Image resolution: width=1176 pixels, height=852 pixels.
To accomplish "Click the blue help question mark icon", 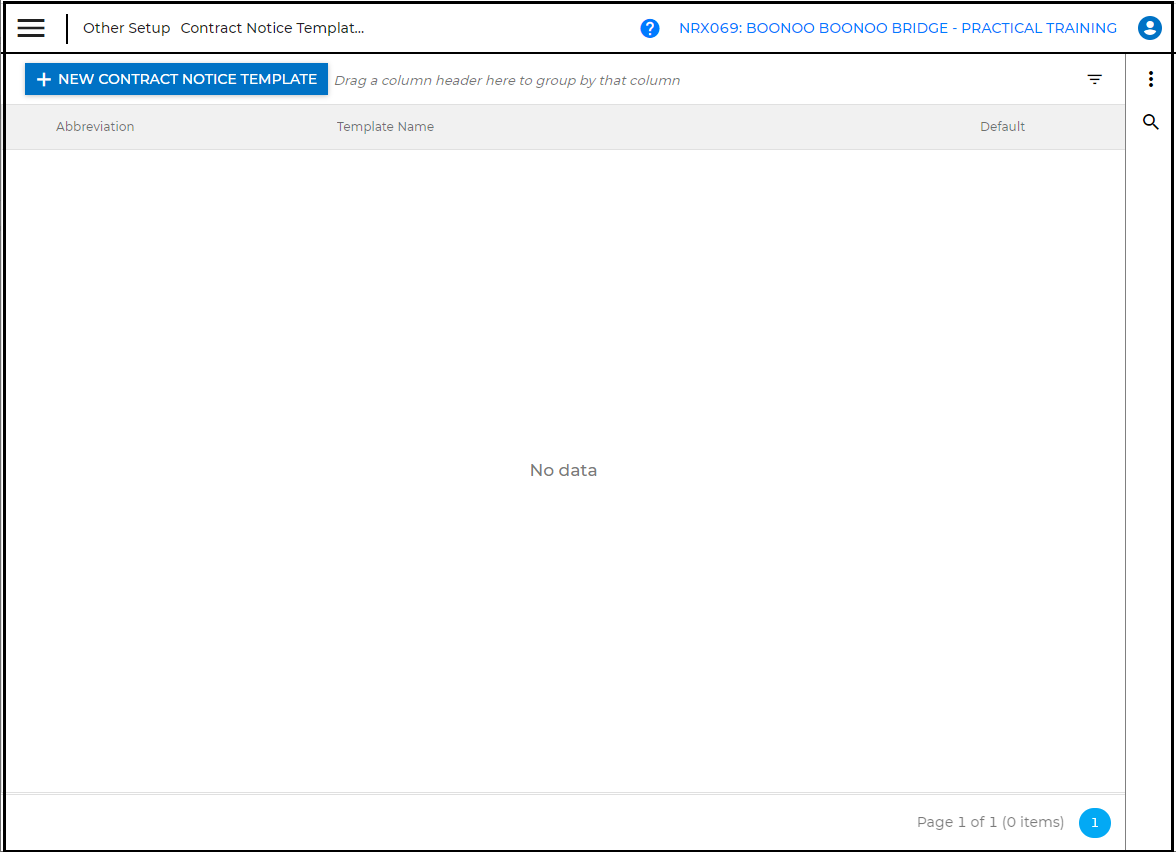I will [650, 28].
